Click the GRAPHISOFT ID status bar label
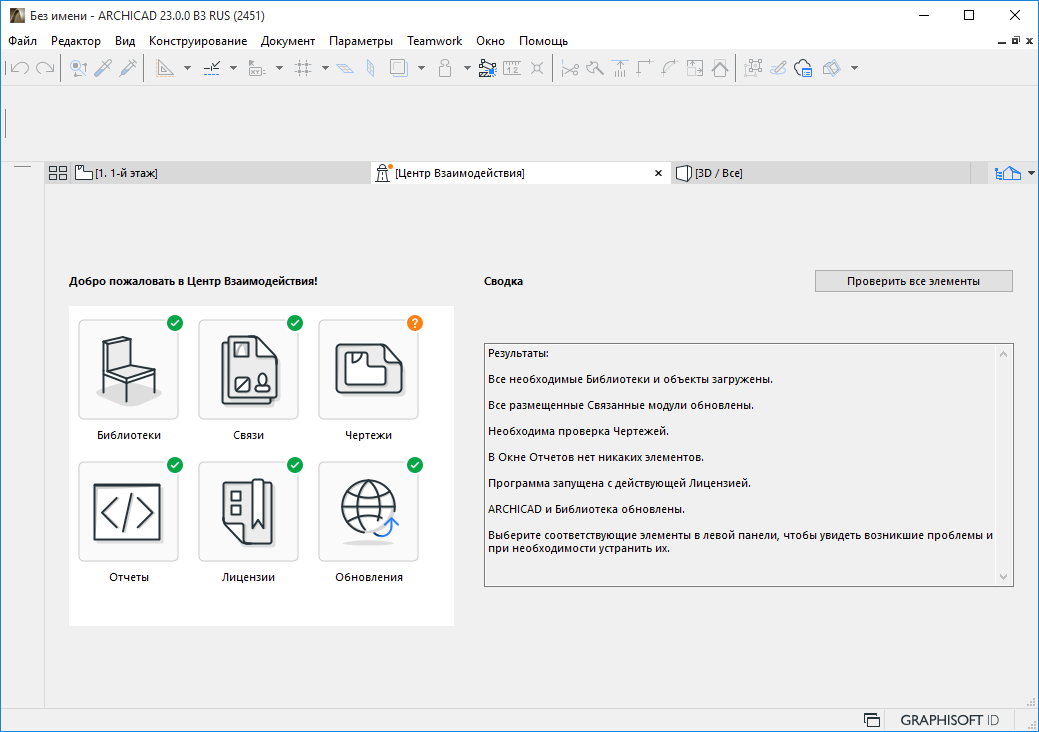The image size is (1039, 732). coord(949,720)
